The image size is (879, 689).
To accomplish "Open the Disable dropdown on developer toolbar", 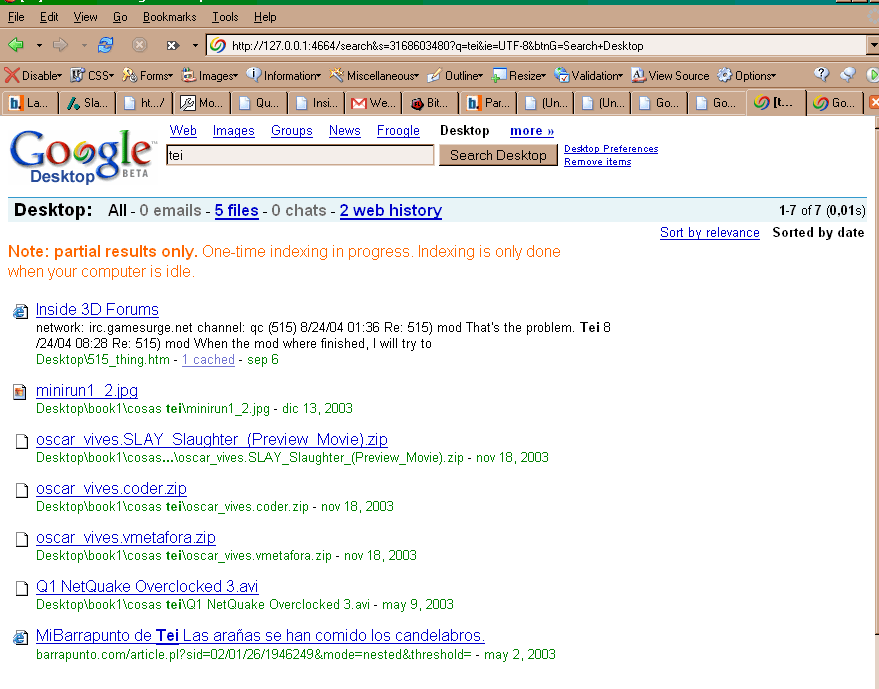I will pos(33,75).
